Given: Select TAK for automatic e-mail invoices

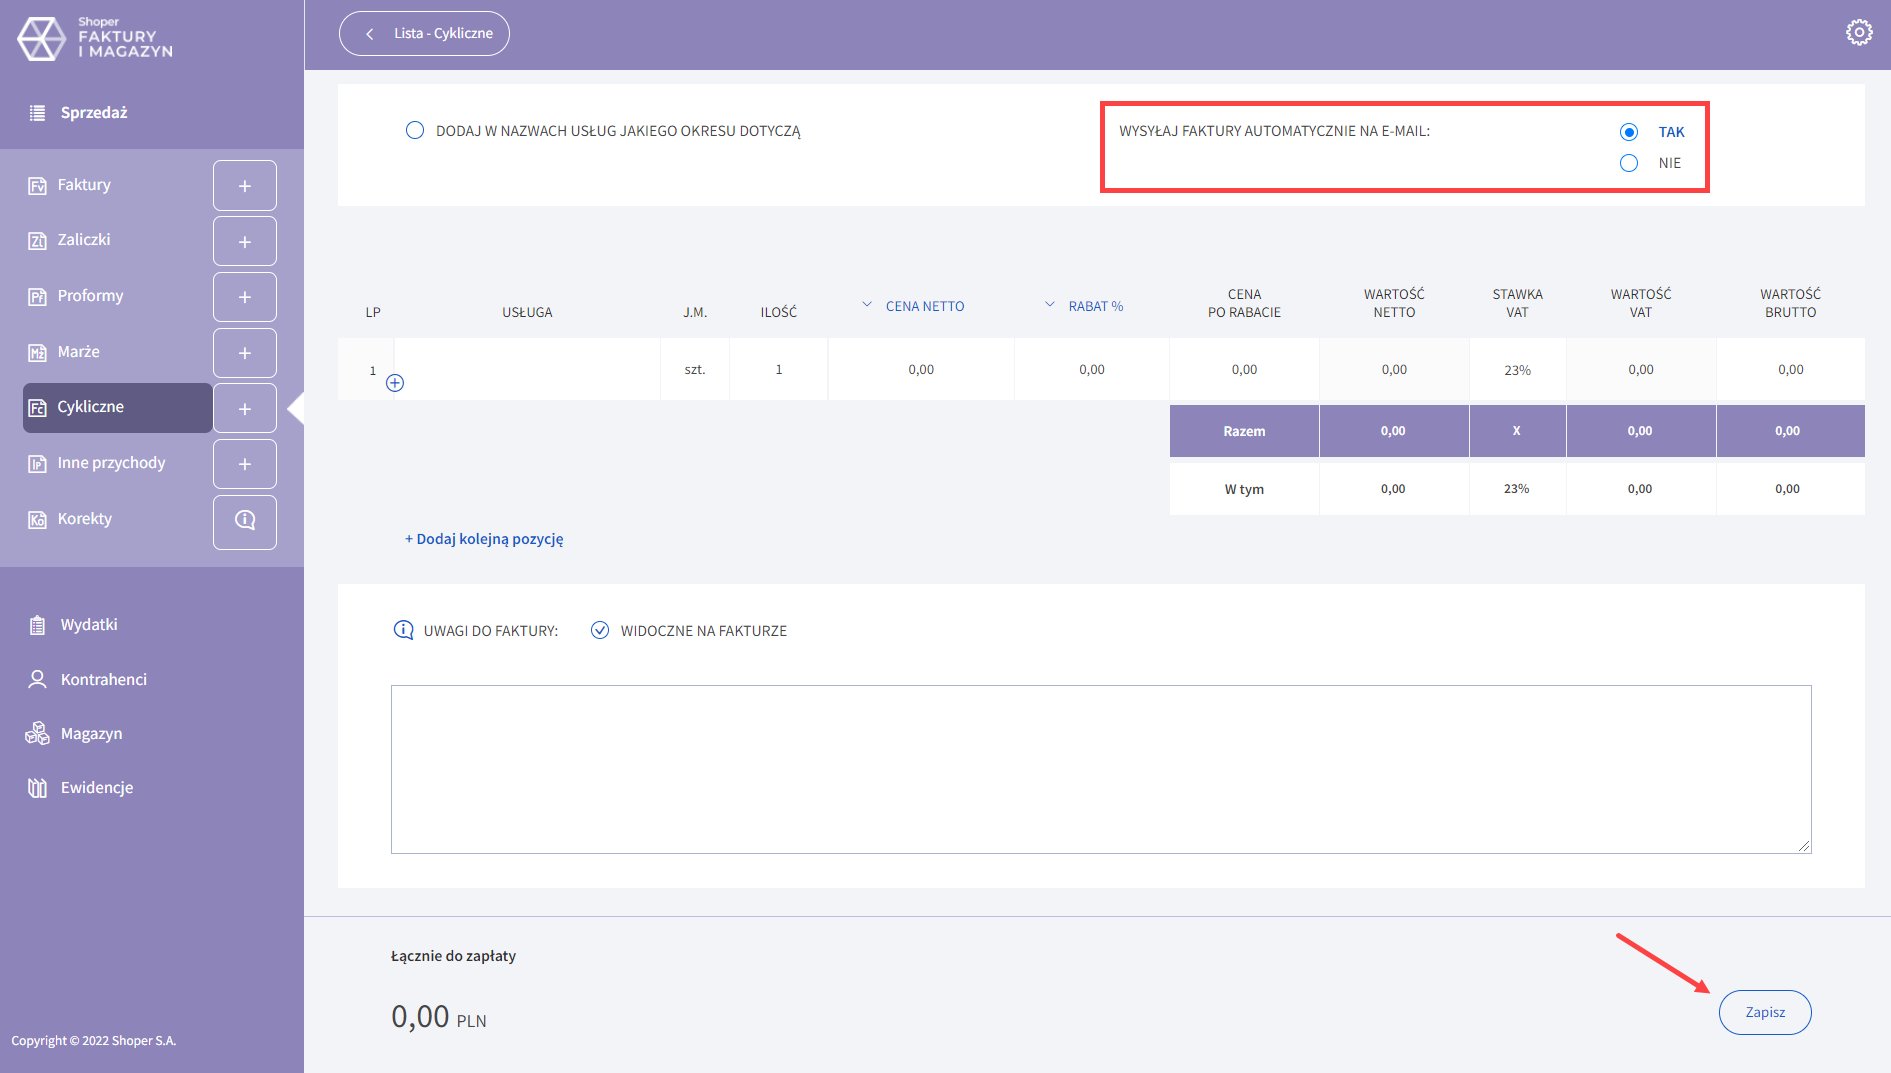Looking at the screenshot, I should pos(1629,132).
